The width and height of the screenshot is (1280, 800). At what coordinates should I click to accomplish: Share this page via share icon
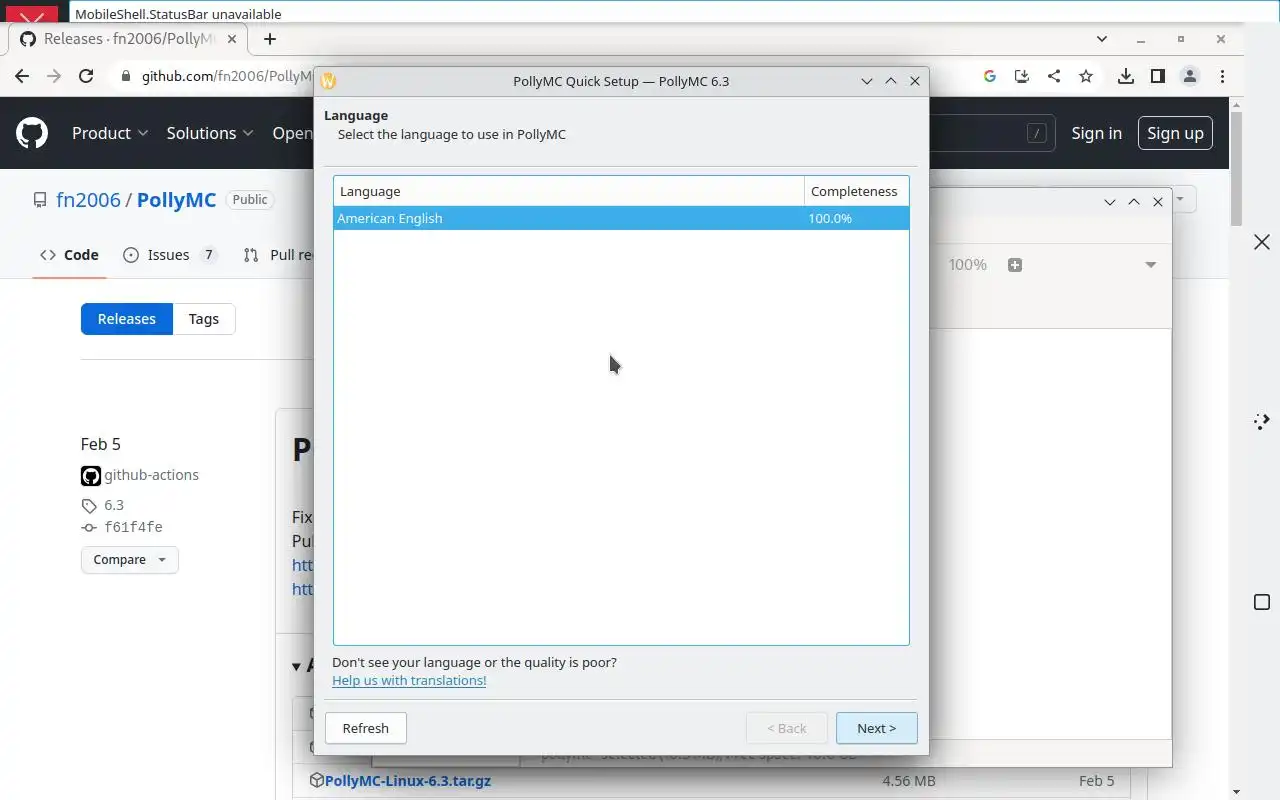click(1054, 76)
